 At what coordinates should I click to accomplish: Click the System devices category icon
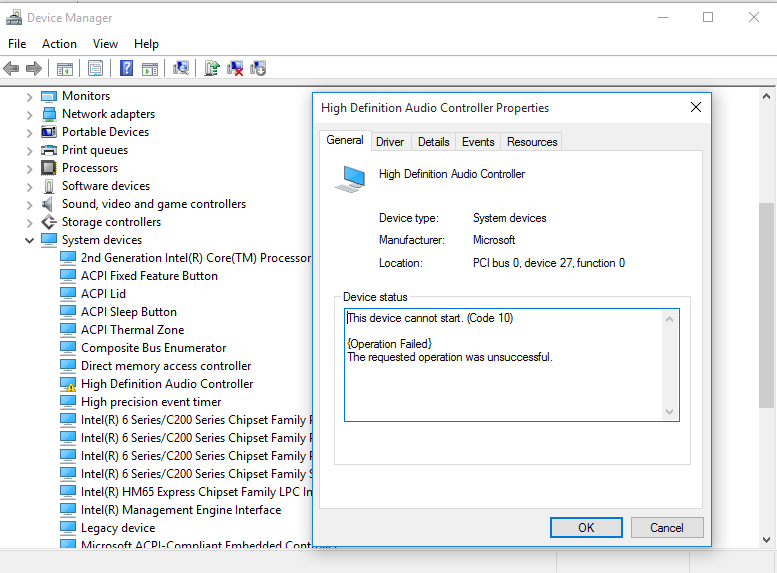point(49,240)
